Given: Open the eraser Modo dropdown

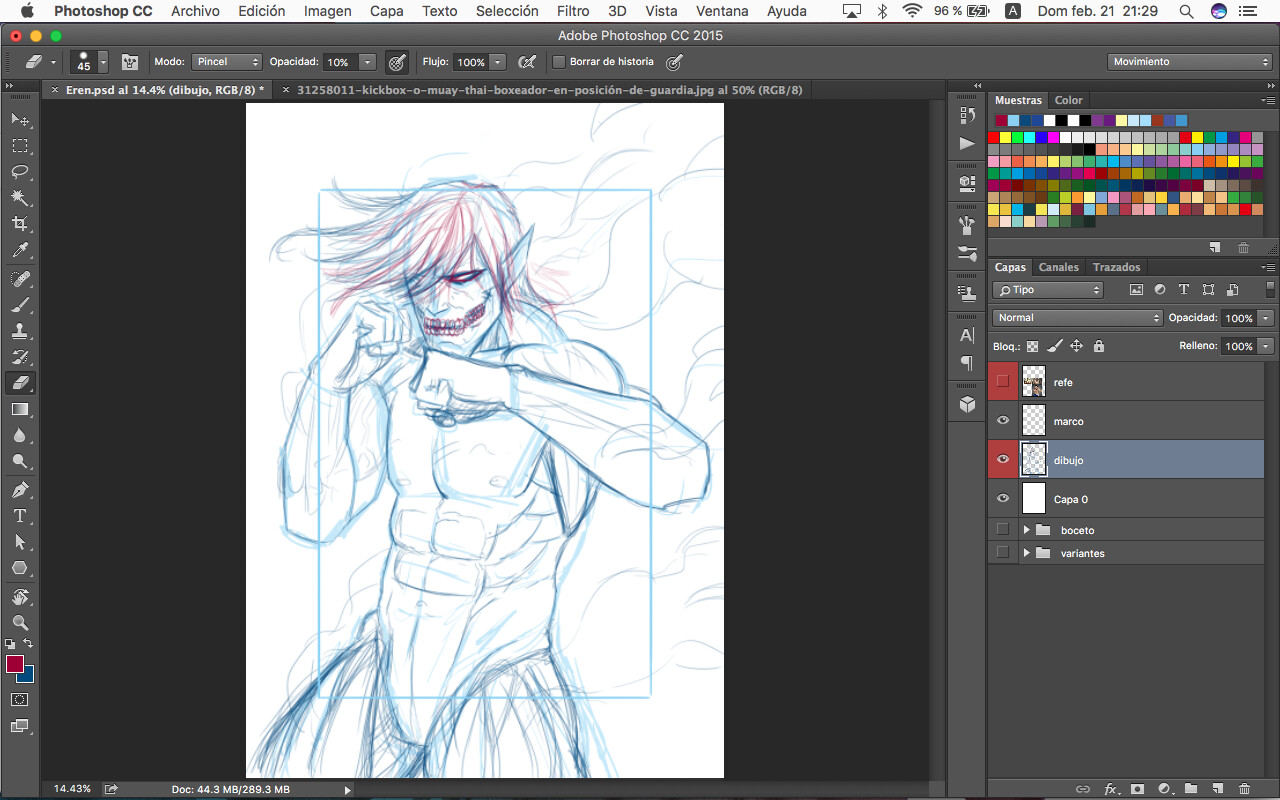Looking at the screenshot, I should 226,62.
